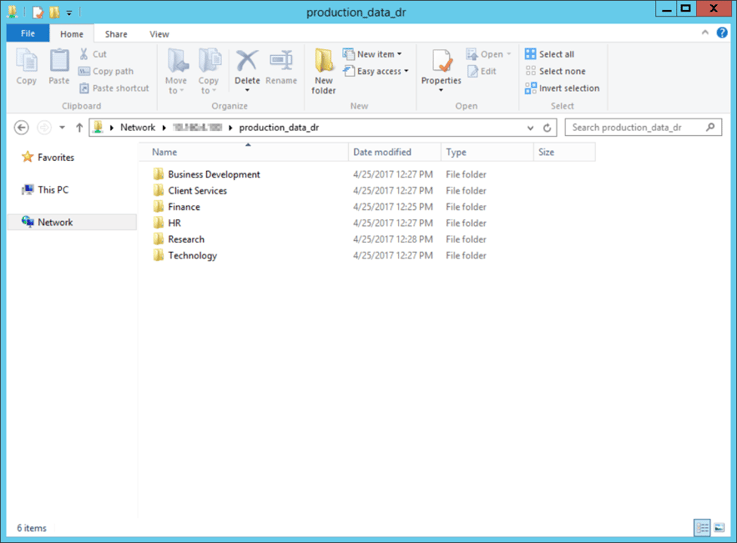
Task: Open the Easy access dropdown
Action: pyautogui.click(x=375, y=71)
